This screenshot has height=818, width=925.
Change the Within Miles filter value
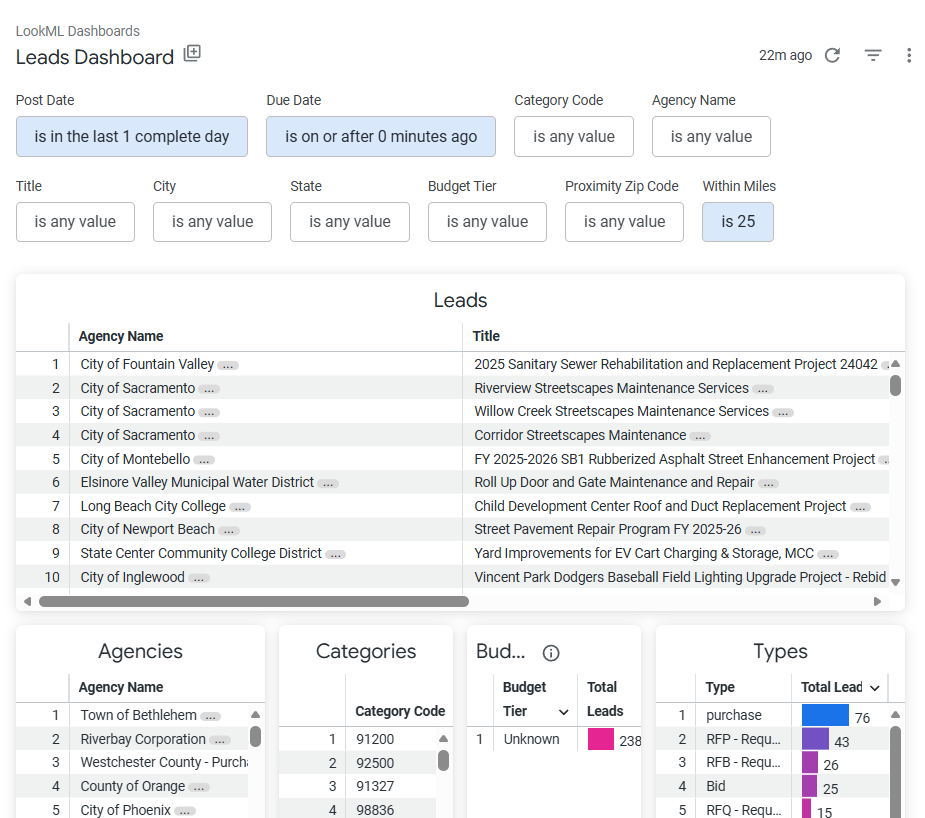(x=737, y=222)
